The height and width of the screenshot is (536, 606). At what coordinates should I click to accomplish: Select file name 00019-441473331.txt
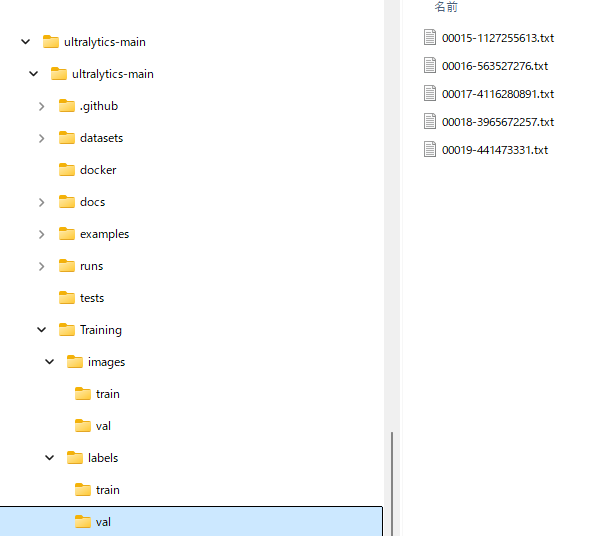[x=495, y=150]
